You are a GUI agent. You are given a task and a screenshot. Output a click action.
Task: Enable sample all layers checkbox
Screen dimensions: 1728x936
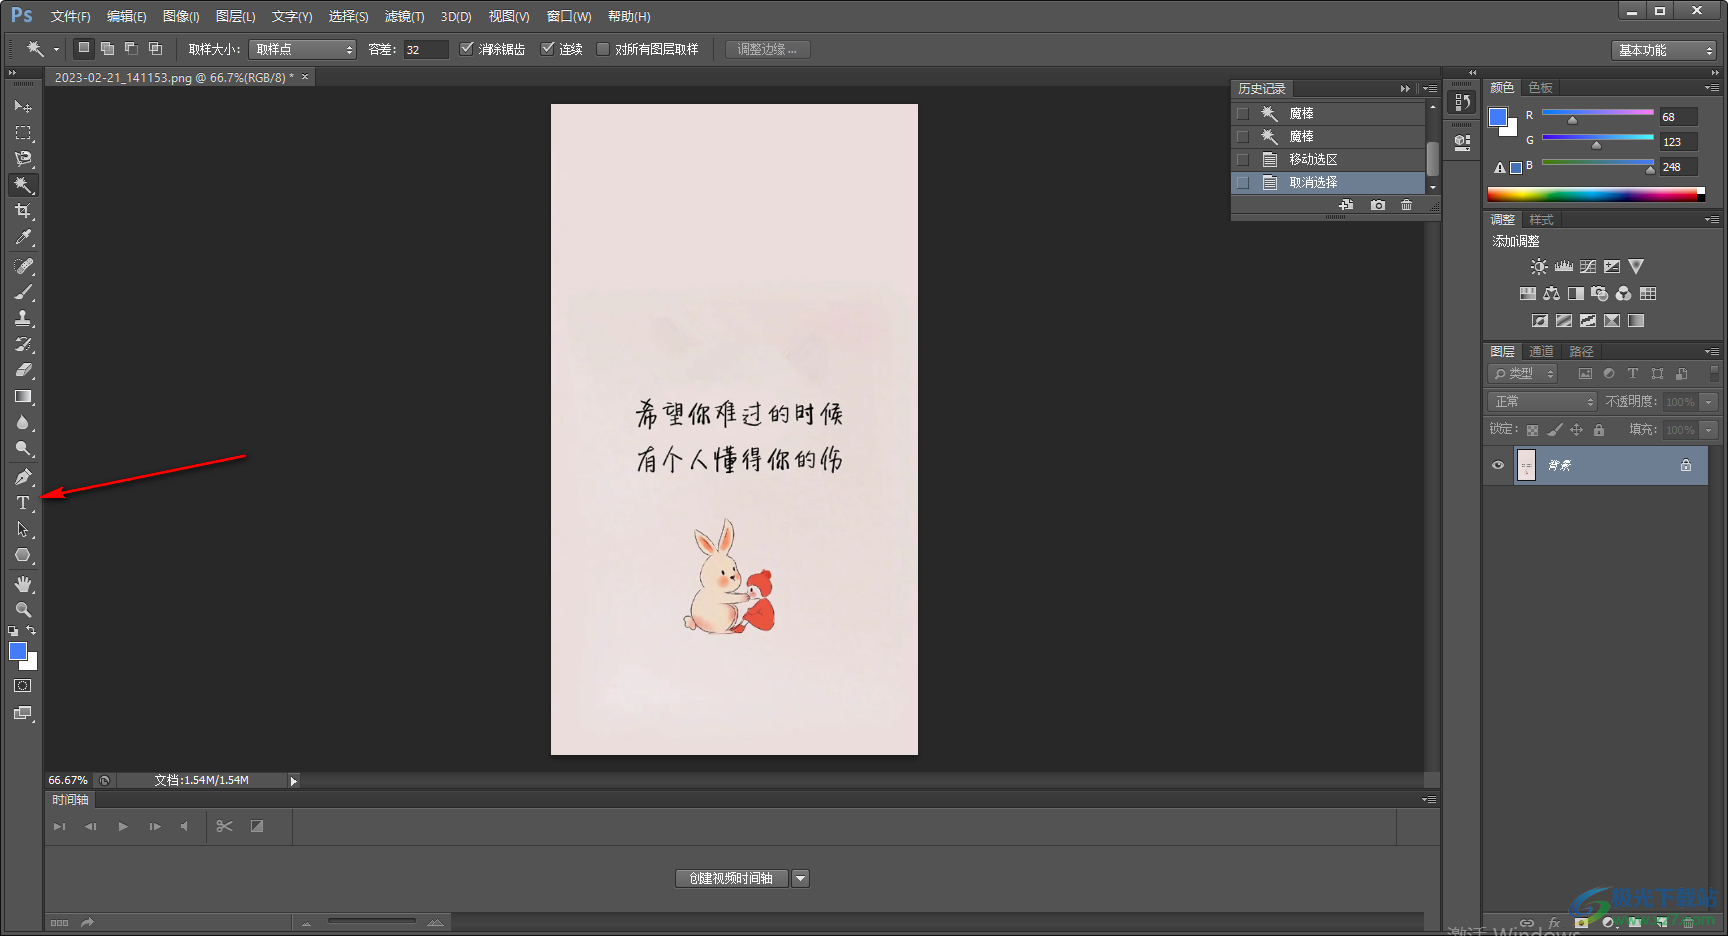click(x=603, y=48)
